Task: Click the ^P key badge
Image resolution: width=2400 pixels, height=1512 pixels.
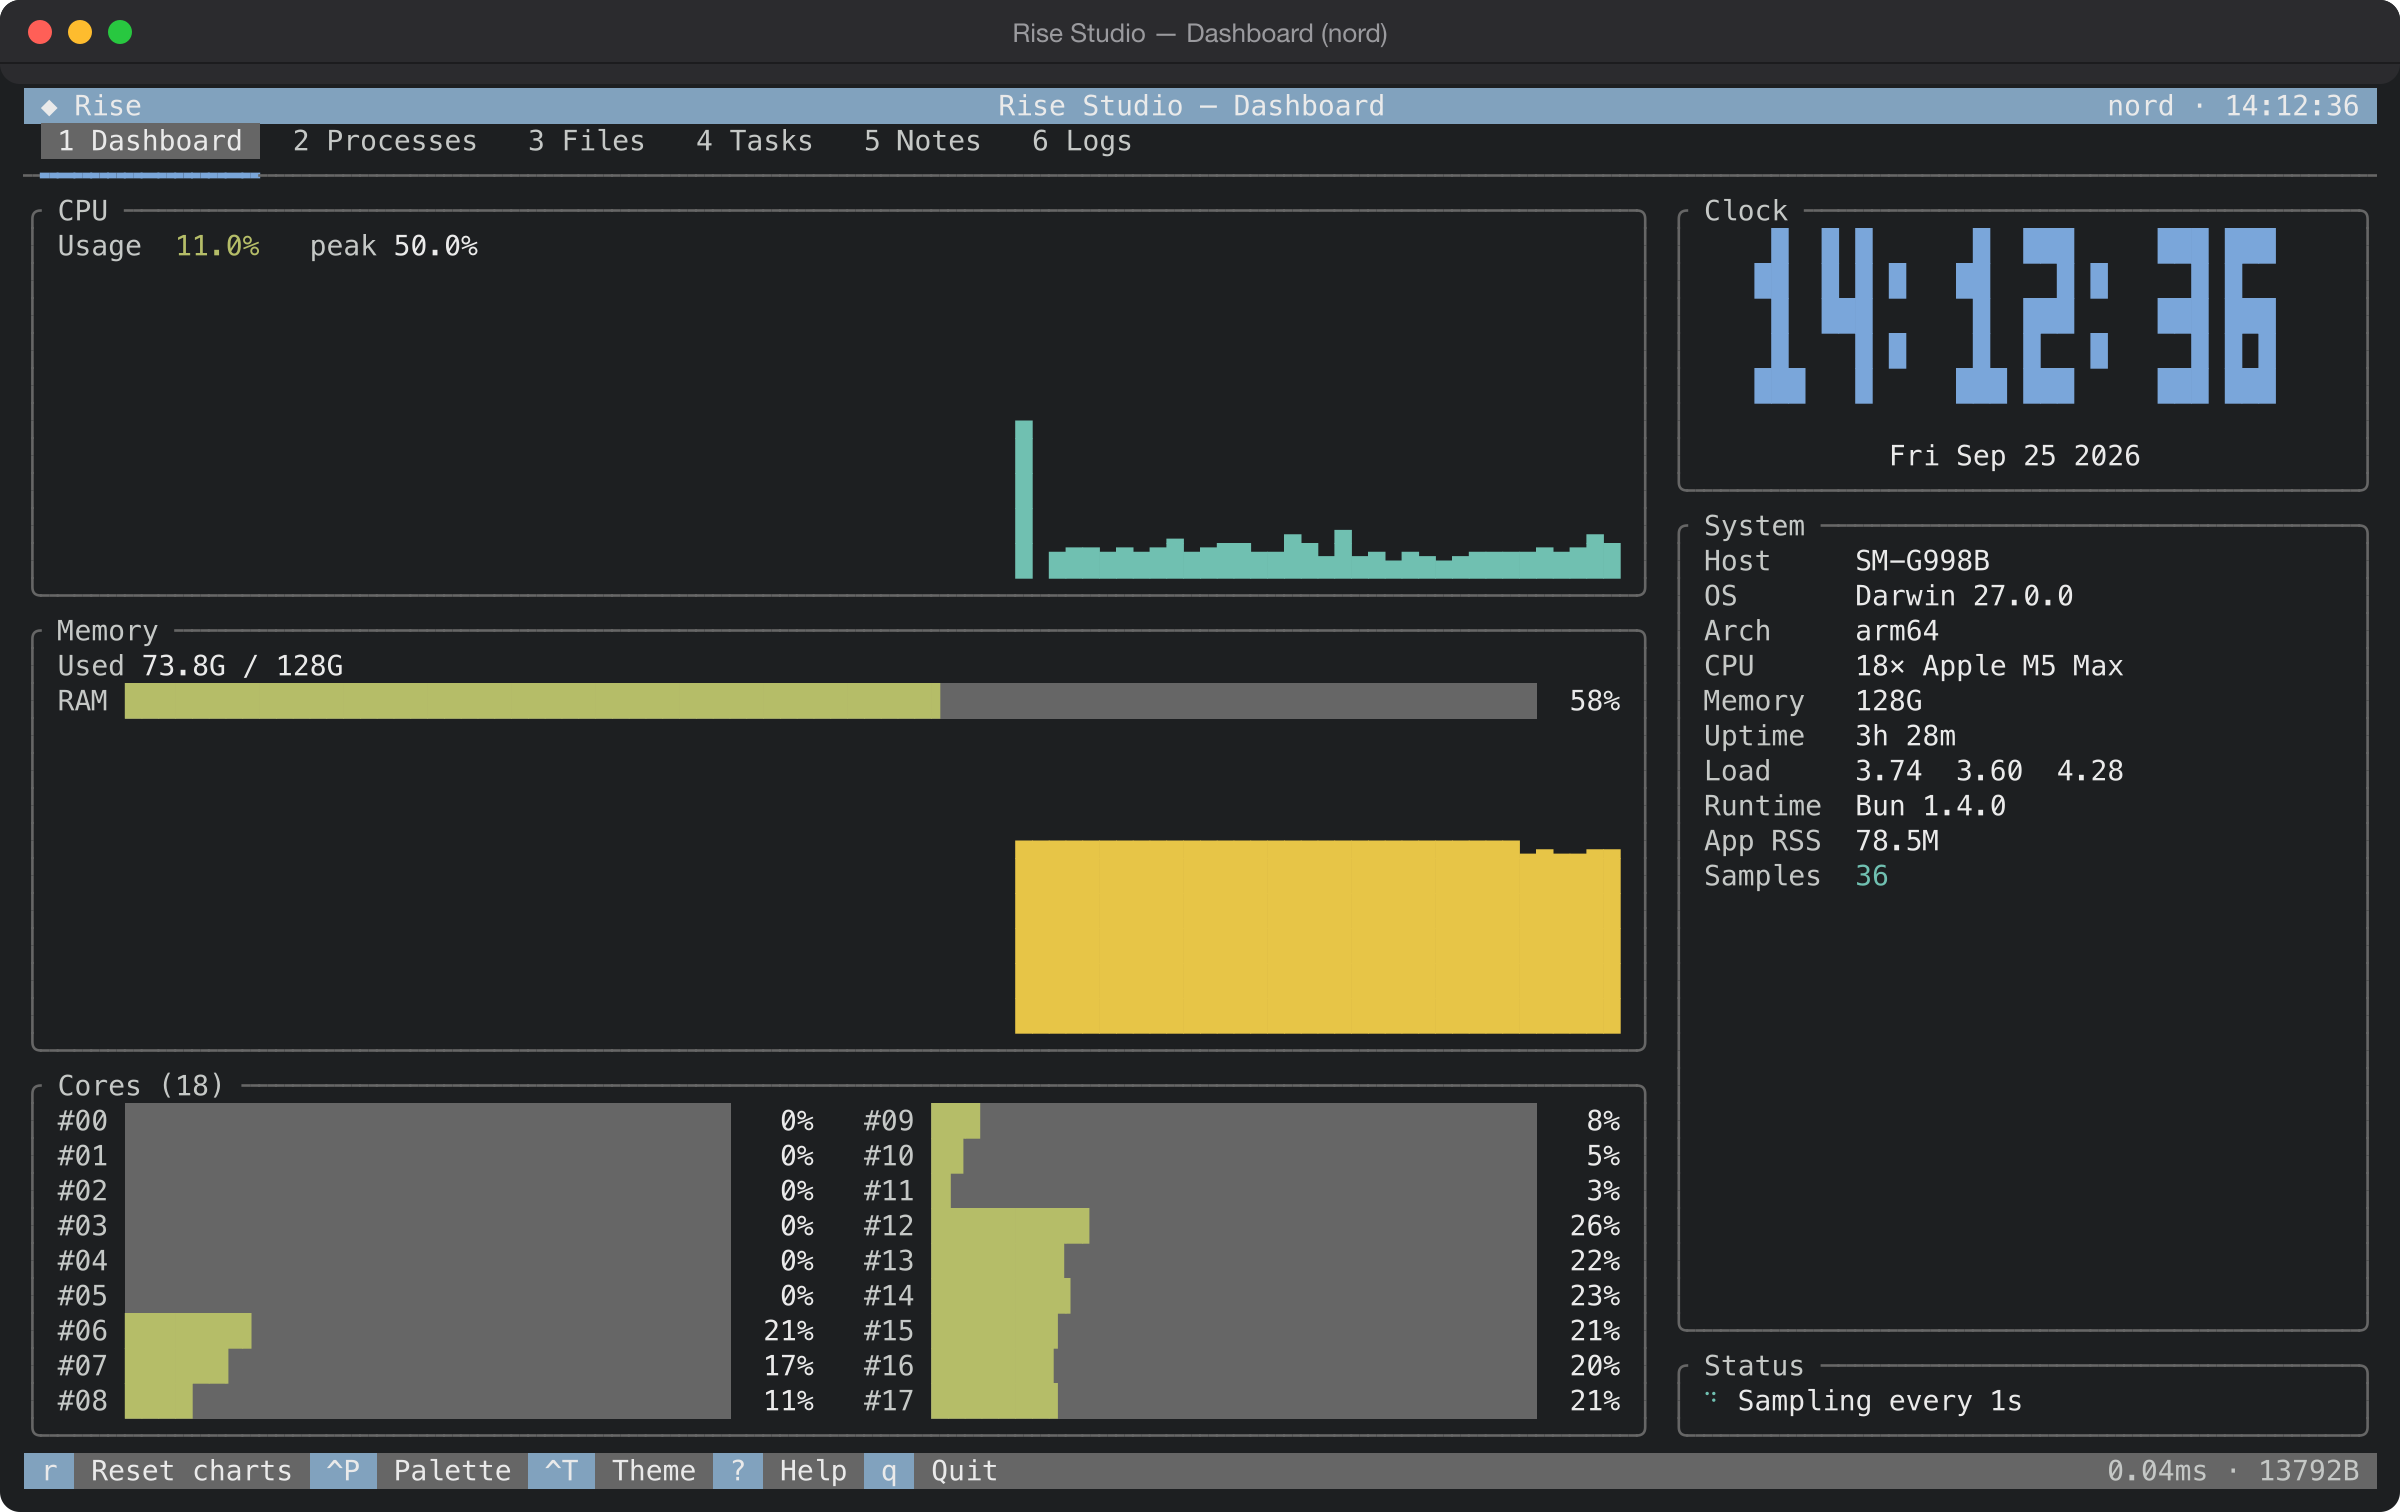Action: [343, 1470]
